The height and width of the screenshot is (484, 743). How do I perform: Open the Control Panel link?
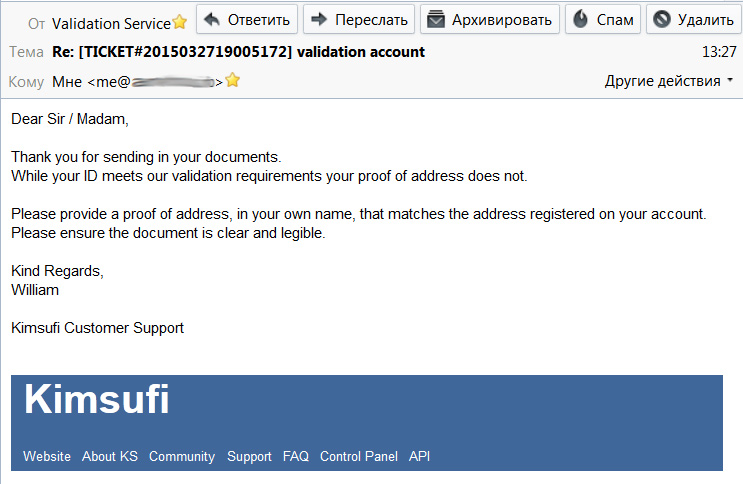pyautogui.click(x=359, y=456)
